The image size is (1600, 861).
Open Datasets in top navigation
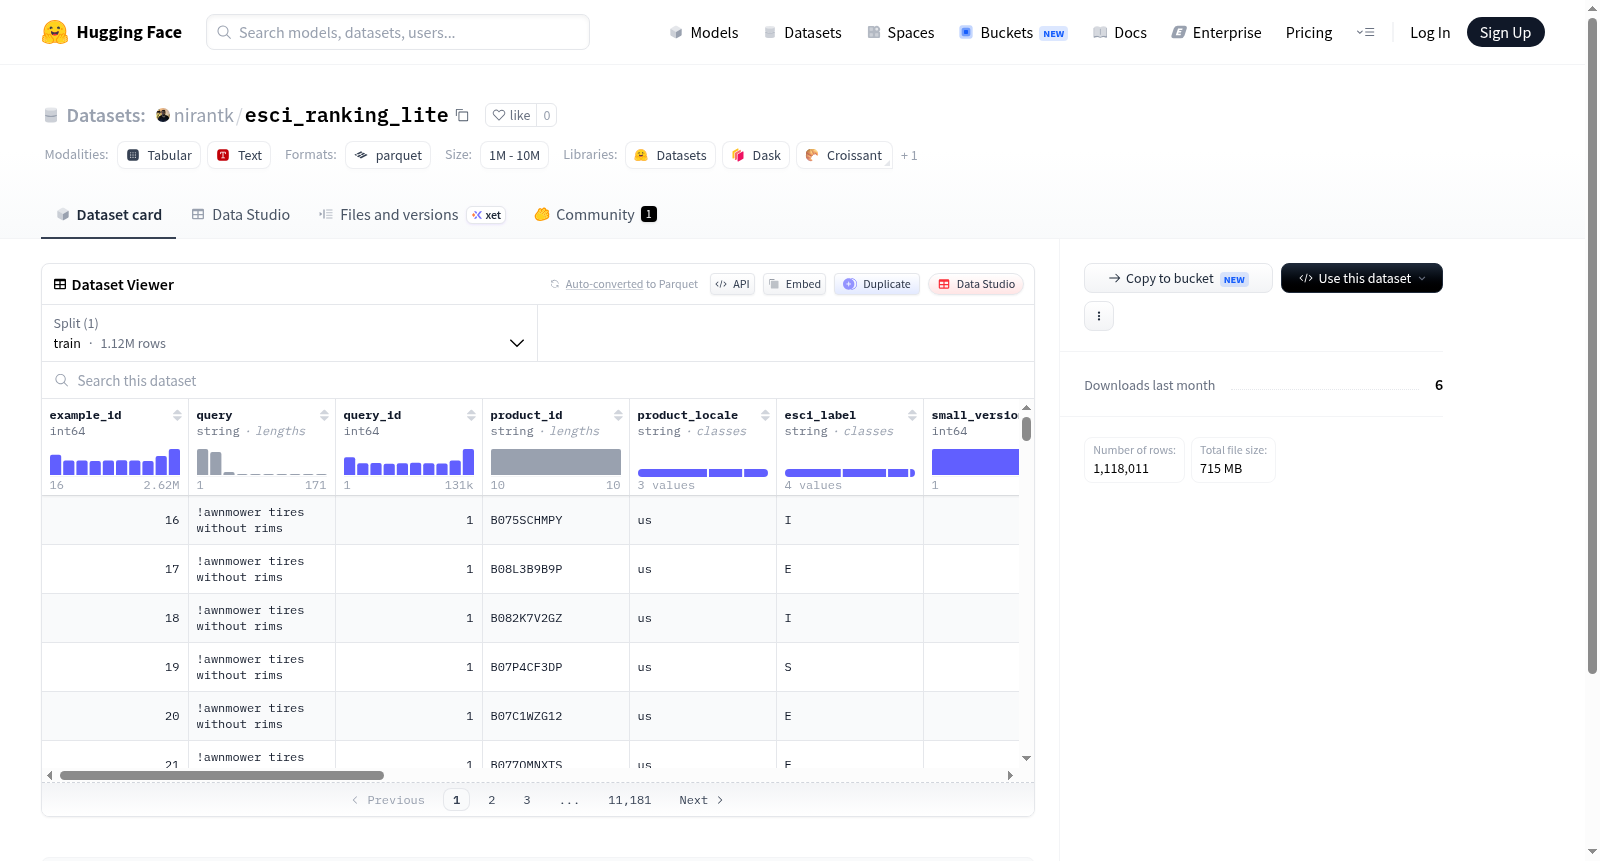(802, 32)
